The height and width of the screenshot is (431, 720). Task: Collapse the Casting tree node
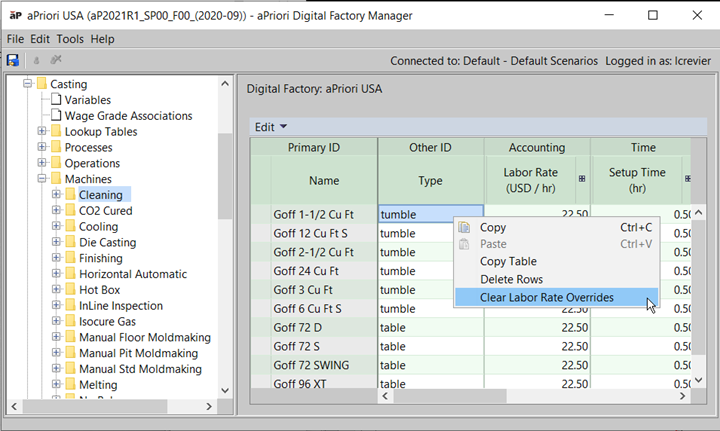[28, 84]
